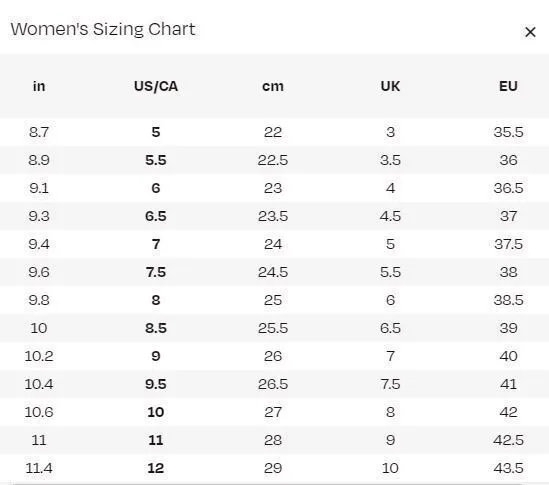Image resolution: width=549 pixels, height=485 pixels.
Task: Select US/CA size 12 cell
Action: coord(156,468)
